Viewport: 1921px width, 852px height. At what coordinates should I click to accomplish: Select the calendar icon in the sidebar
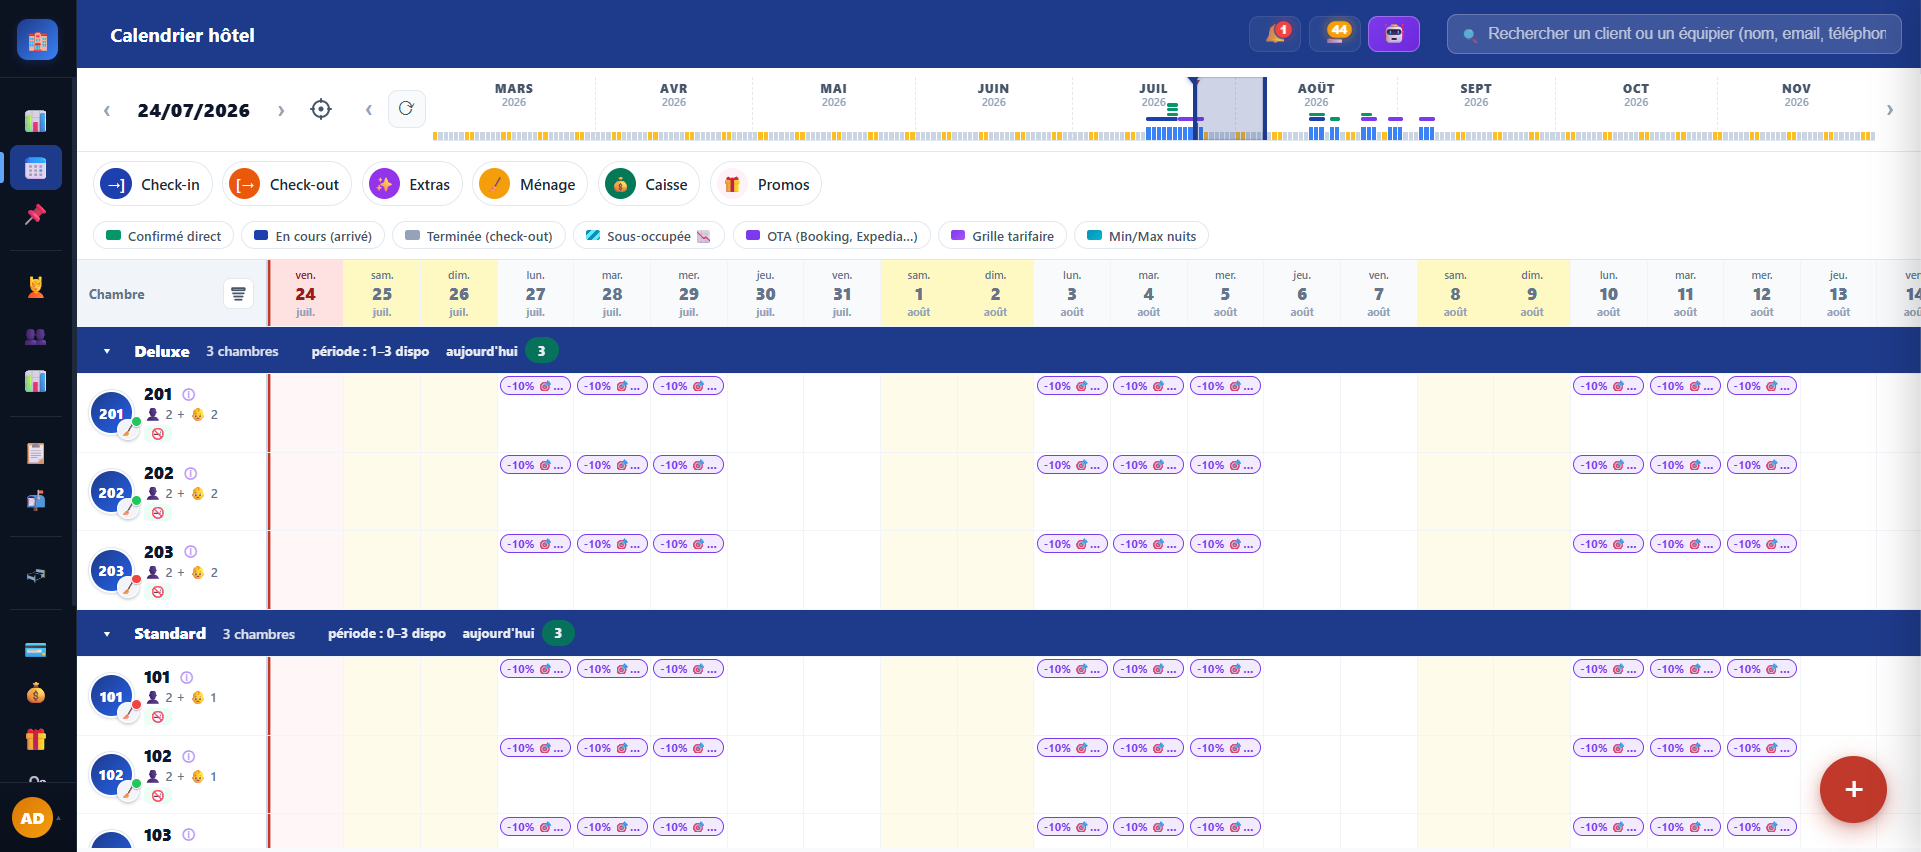coord(36,168)
